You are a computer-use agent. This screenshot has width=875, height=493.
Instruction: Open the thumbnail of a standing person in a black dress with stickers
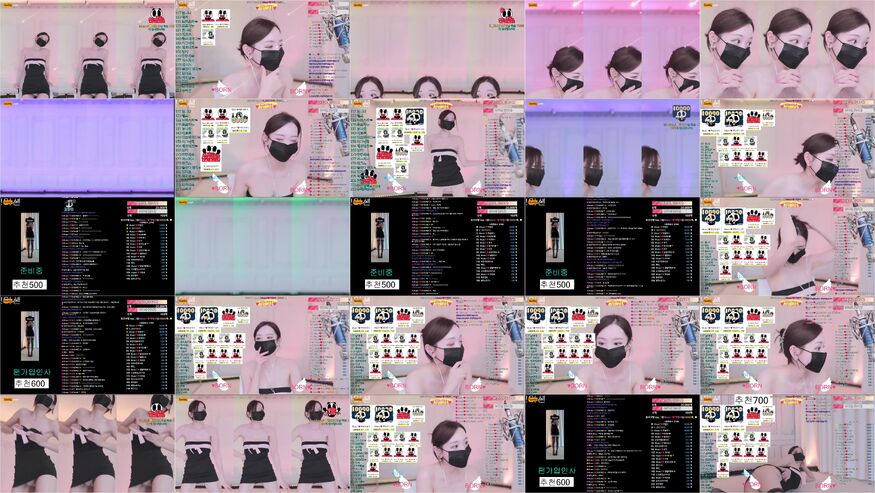(437, 147)
